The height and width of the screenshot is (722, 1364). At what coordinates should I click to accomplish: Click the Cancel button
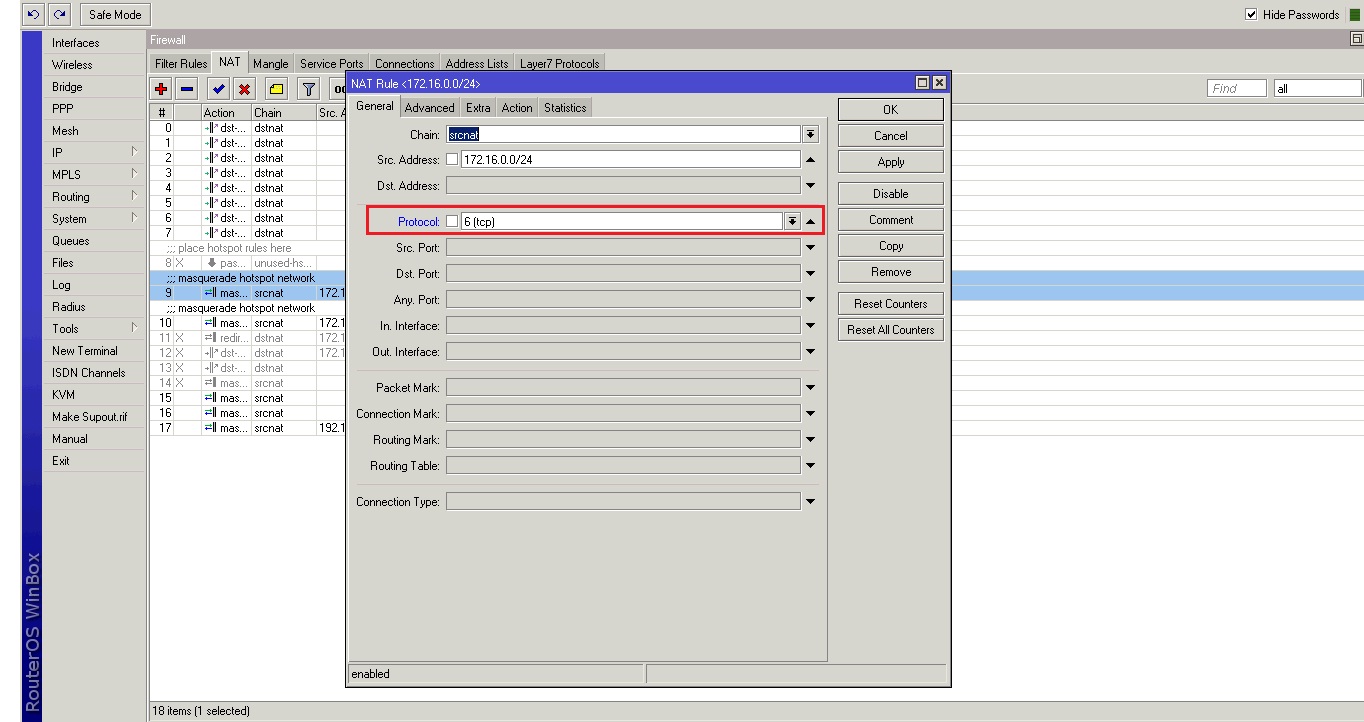click(x=890, y=136)
